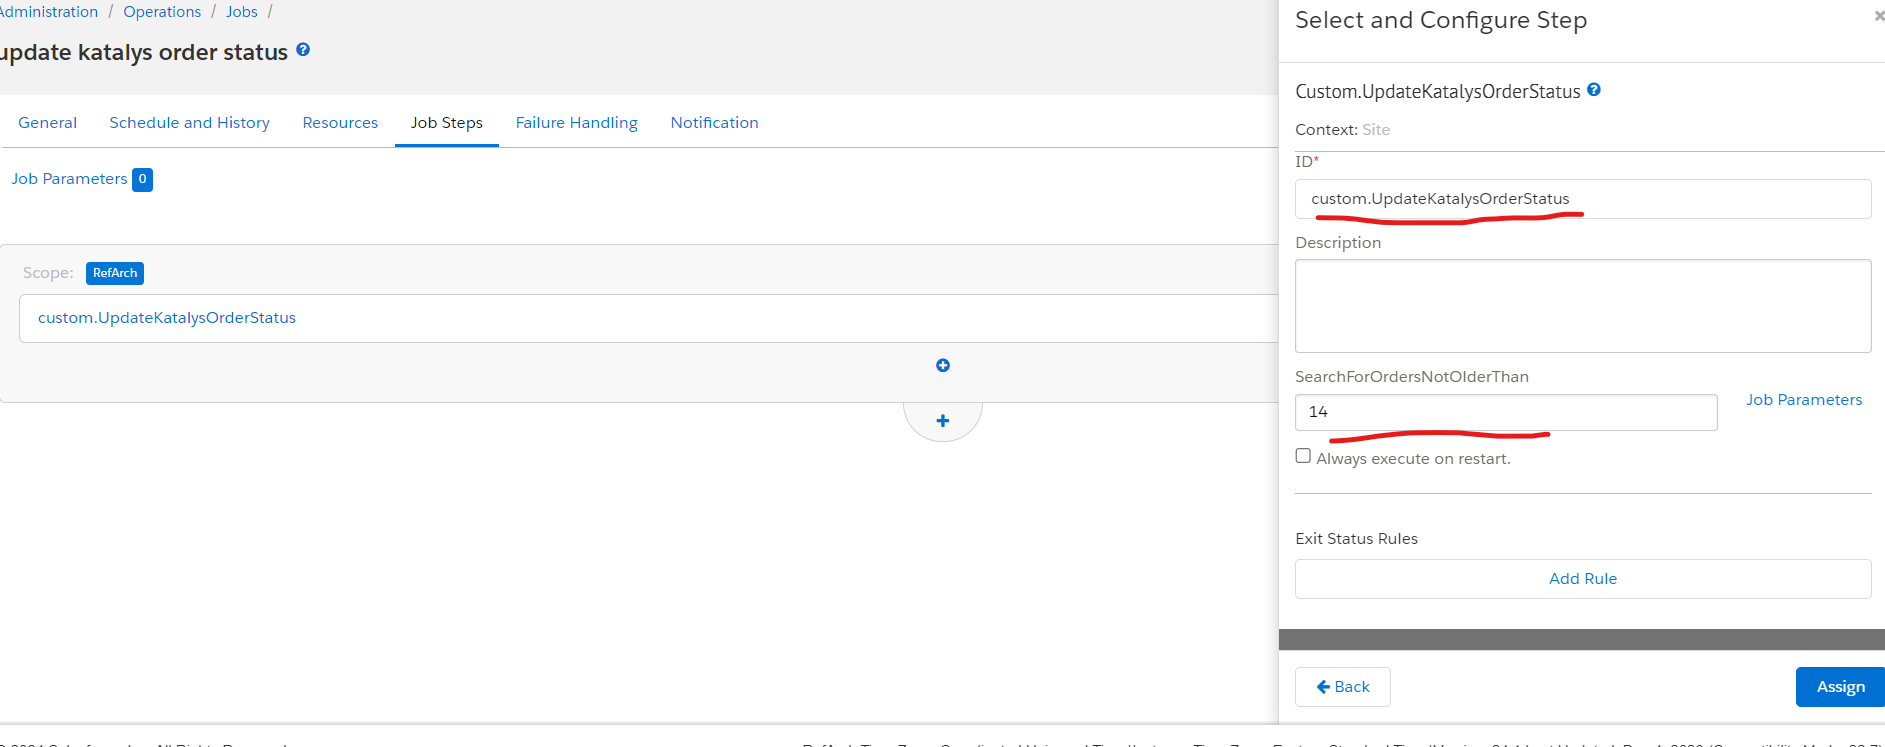This screenshot has height=747, width=1885.
Task: Click the Assign button
Action: tap(1839, 687)
